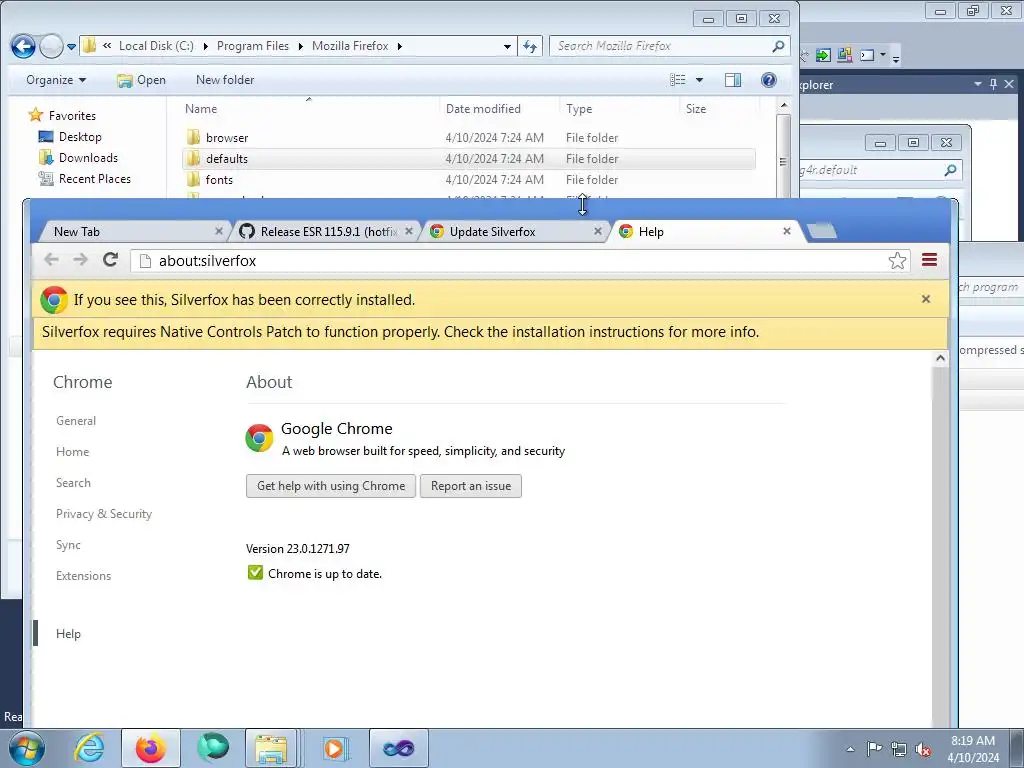The height and width of the screenshot is (768, 1024).
Task: Select Recent Places under Favorites
Action: click(x=84, y=178)
